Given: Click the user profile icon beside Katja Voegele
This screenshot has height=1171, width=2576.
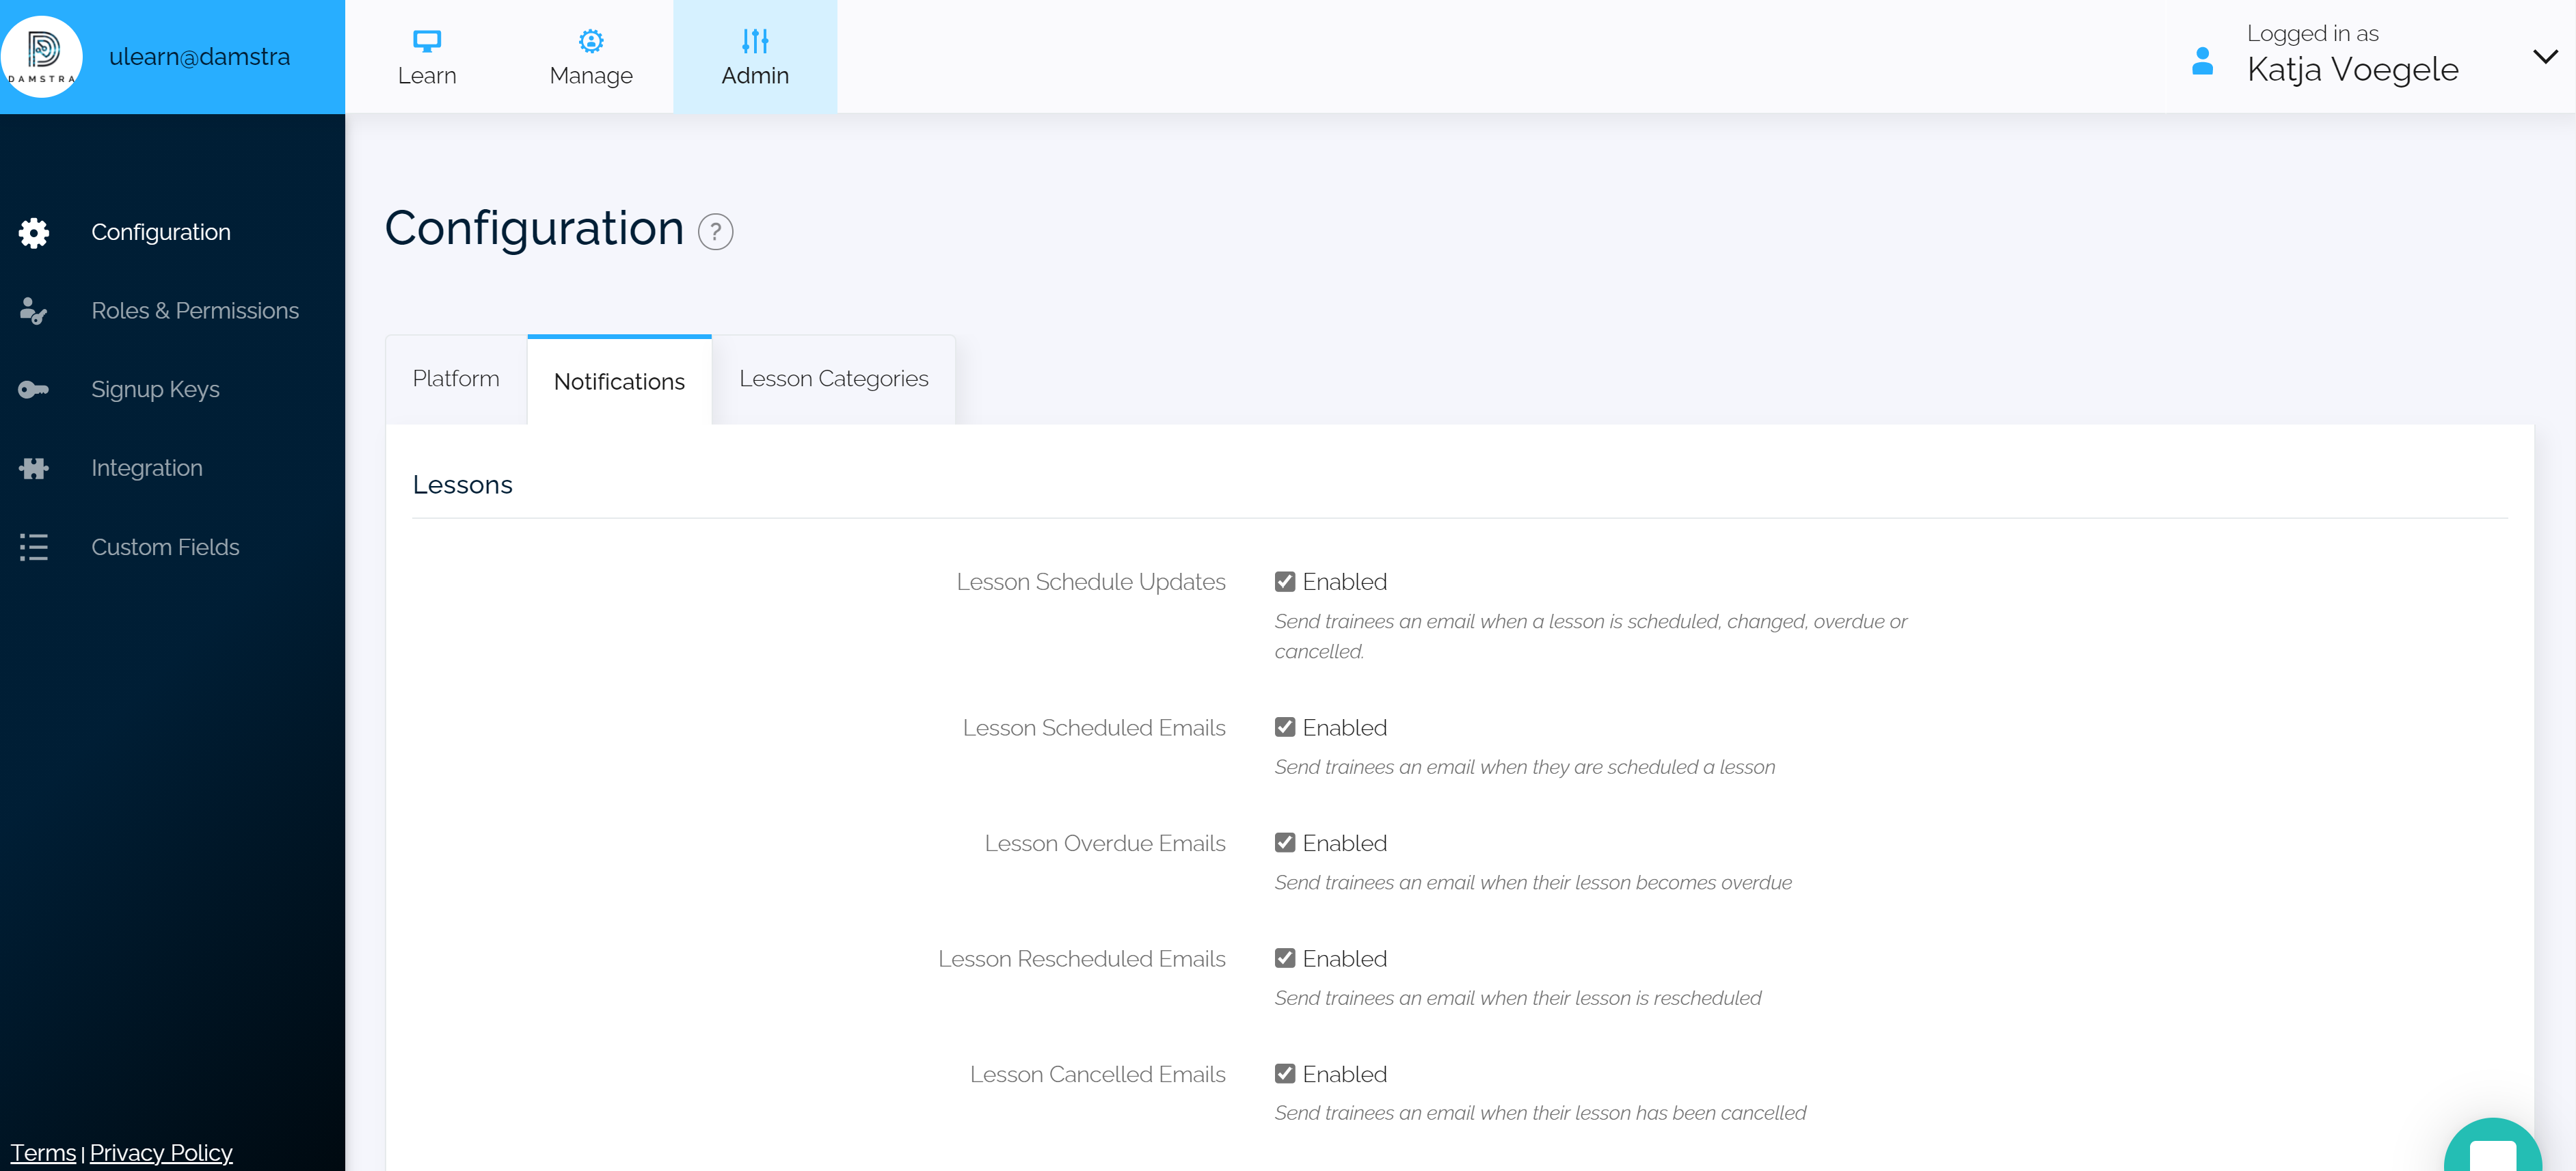Looking at the screenshot, I should point(2202,62).
